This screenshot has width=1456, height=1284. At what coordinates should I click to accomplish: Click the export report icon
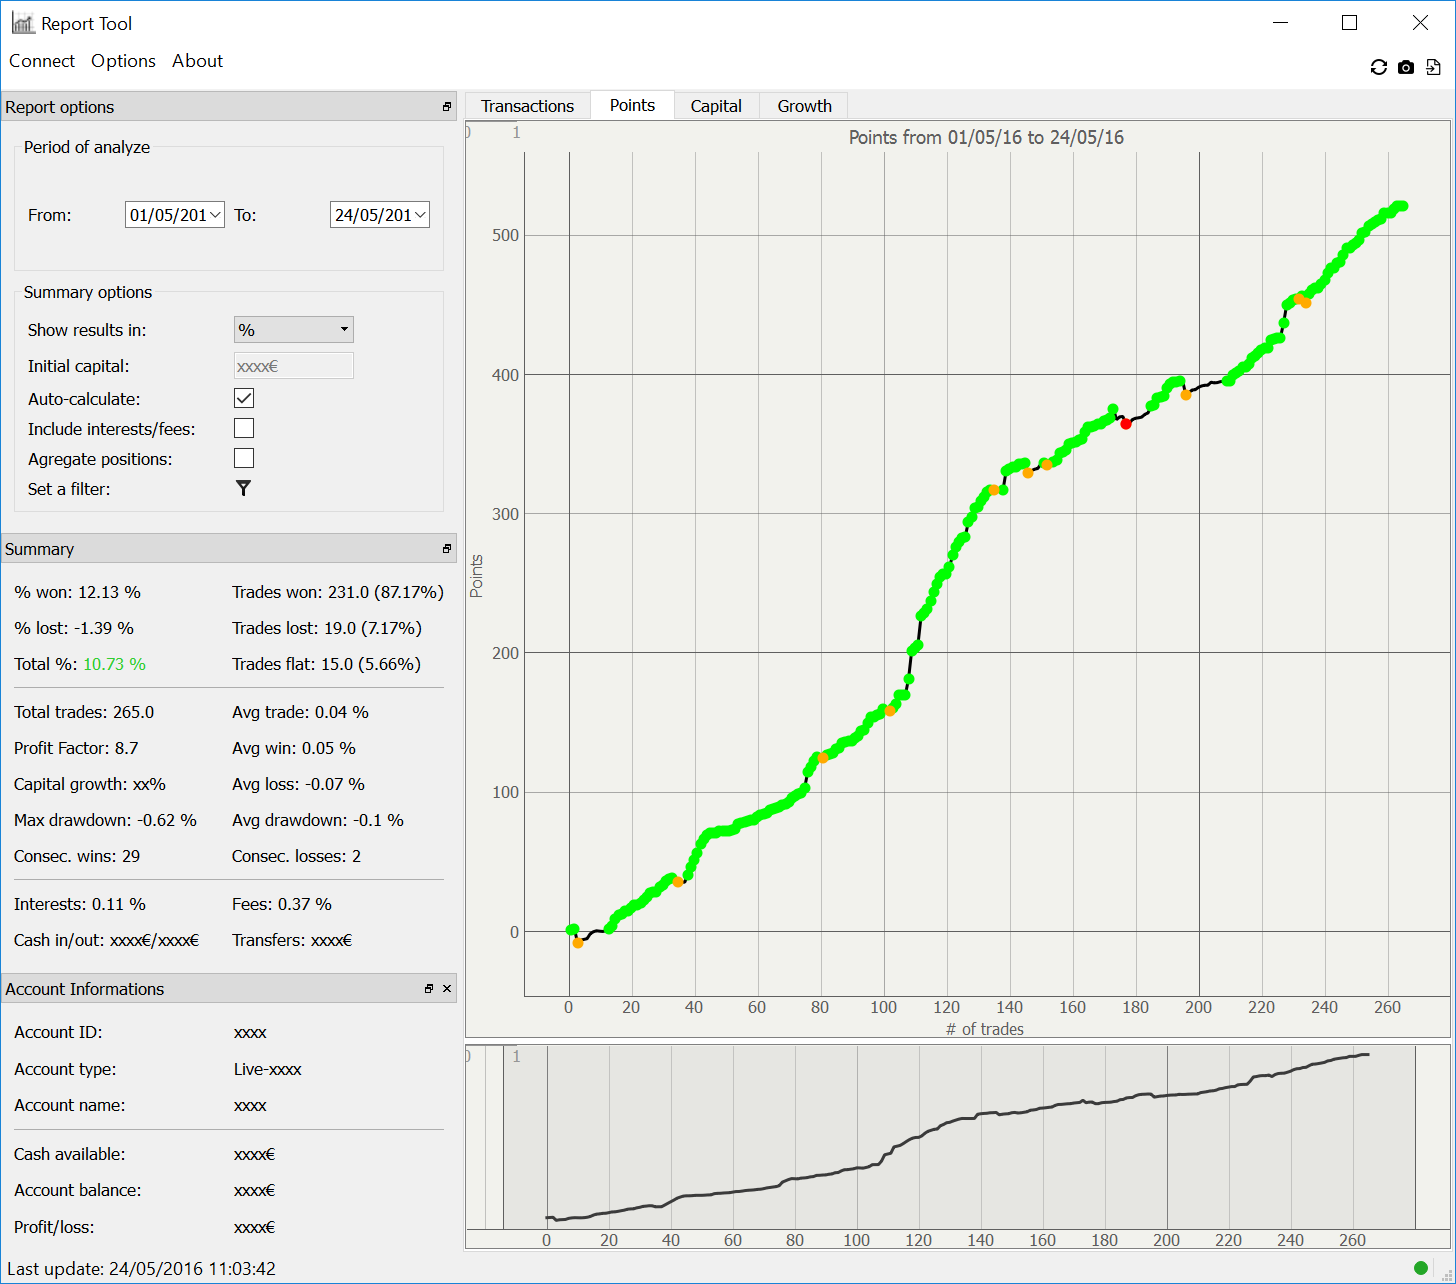1433,67
